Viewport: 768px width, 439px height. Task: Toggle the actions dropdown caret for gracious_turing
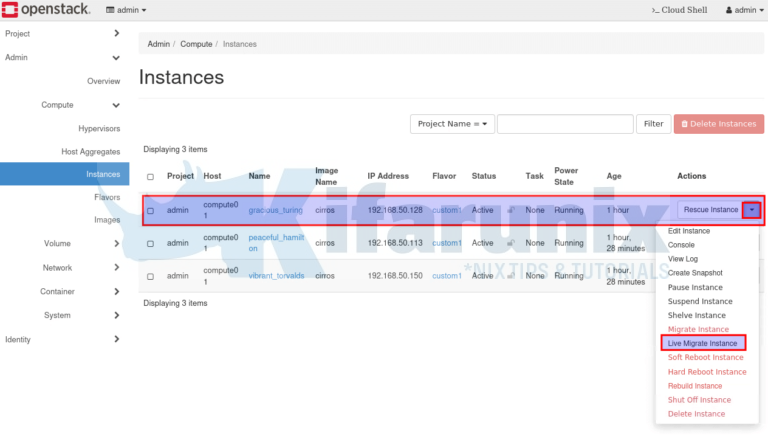click(x=751, y=210)
